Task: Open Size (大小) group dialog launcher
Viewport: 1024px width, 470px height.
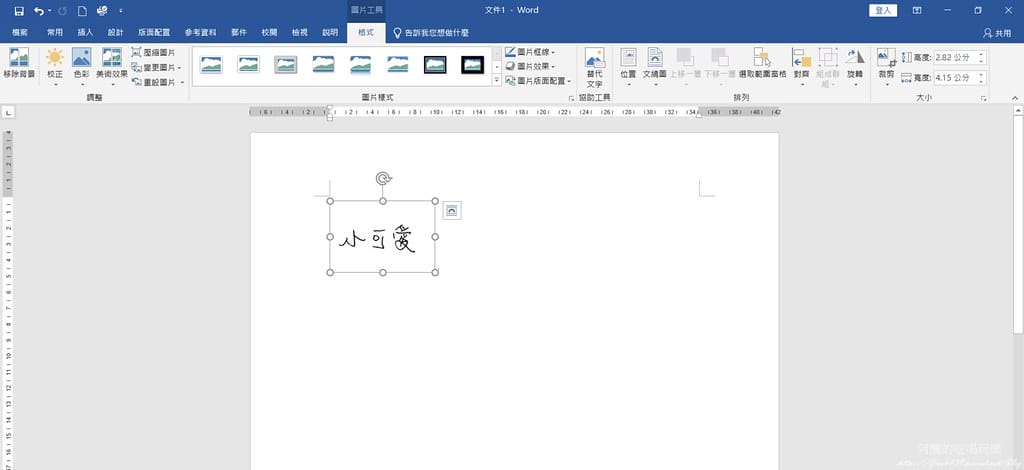Action: [x=984, y=98]
